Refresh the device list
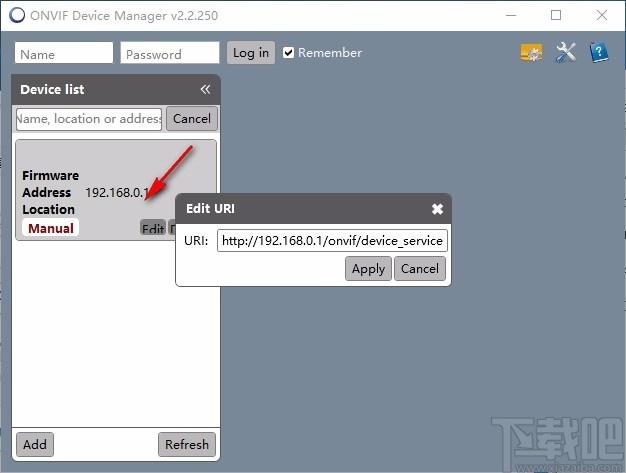 187,444
